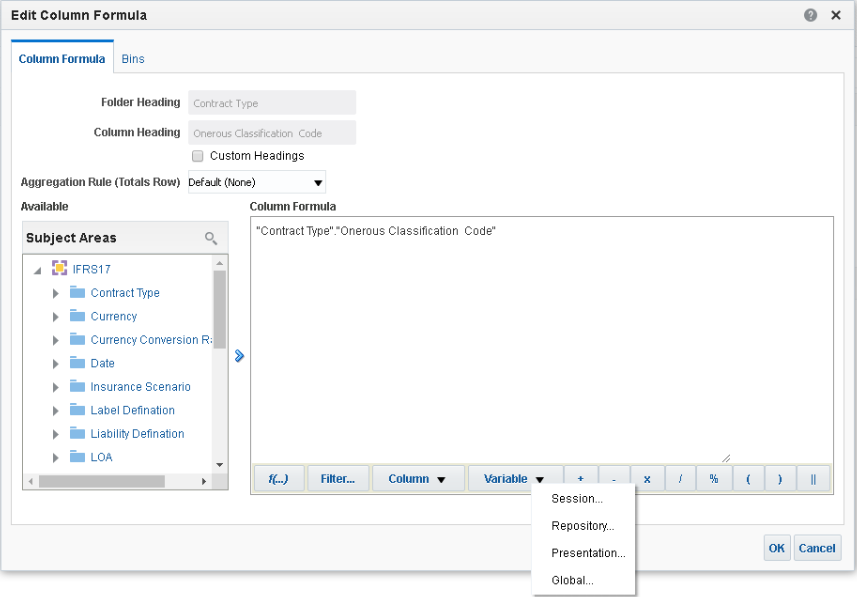Choose Repository... from Variable menu

[583, 526]
